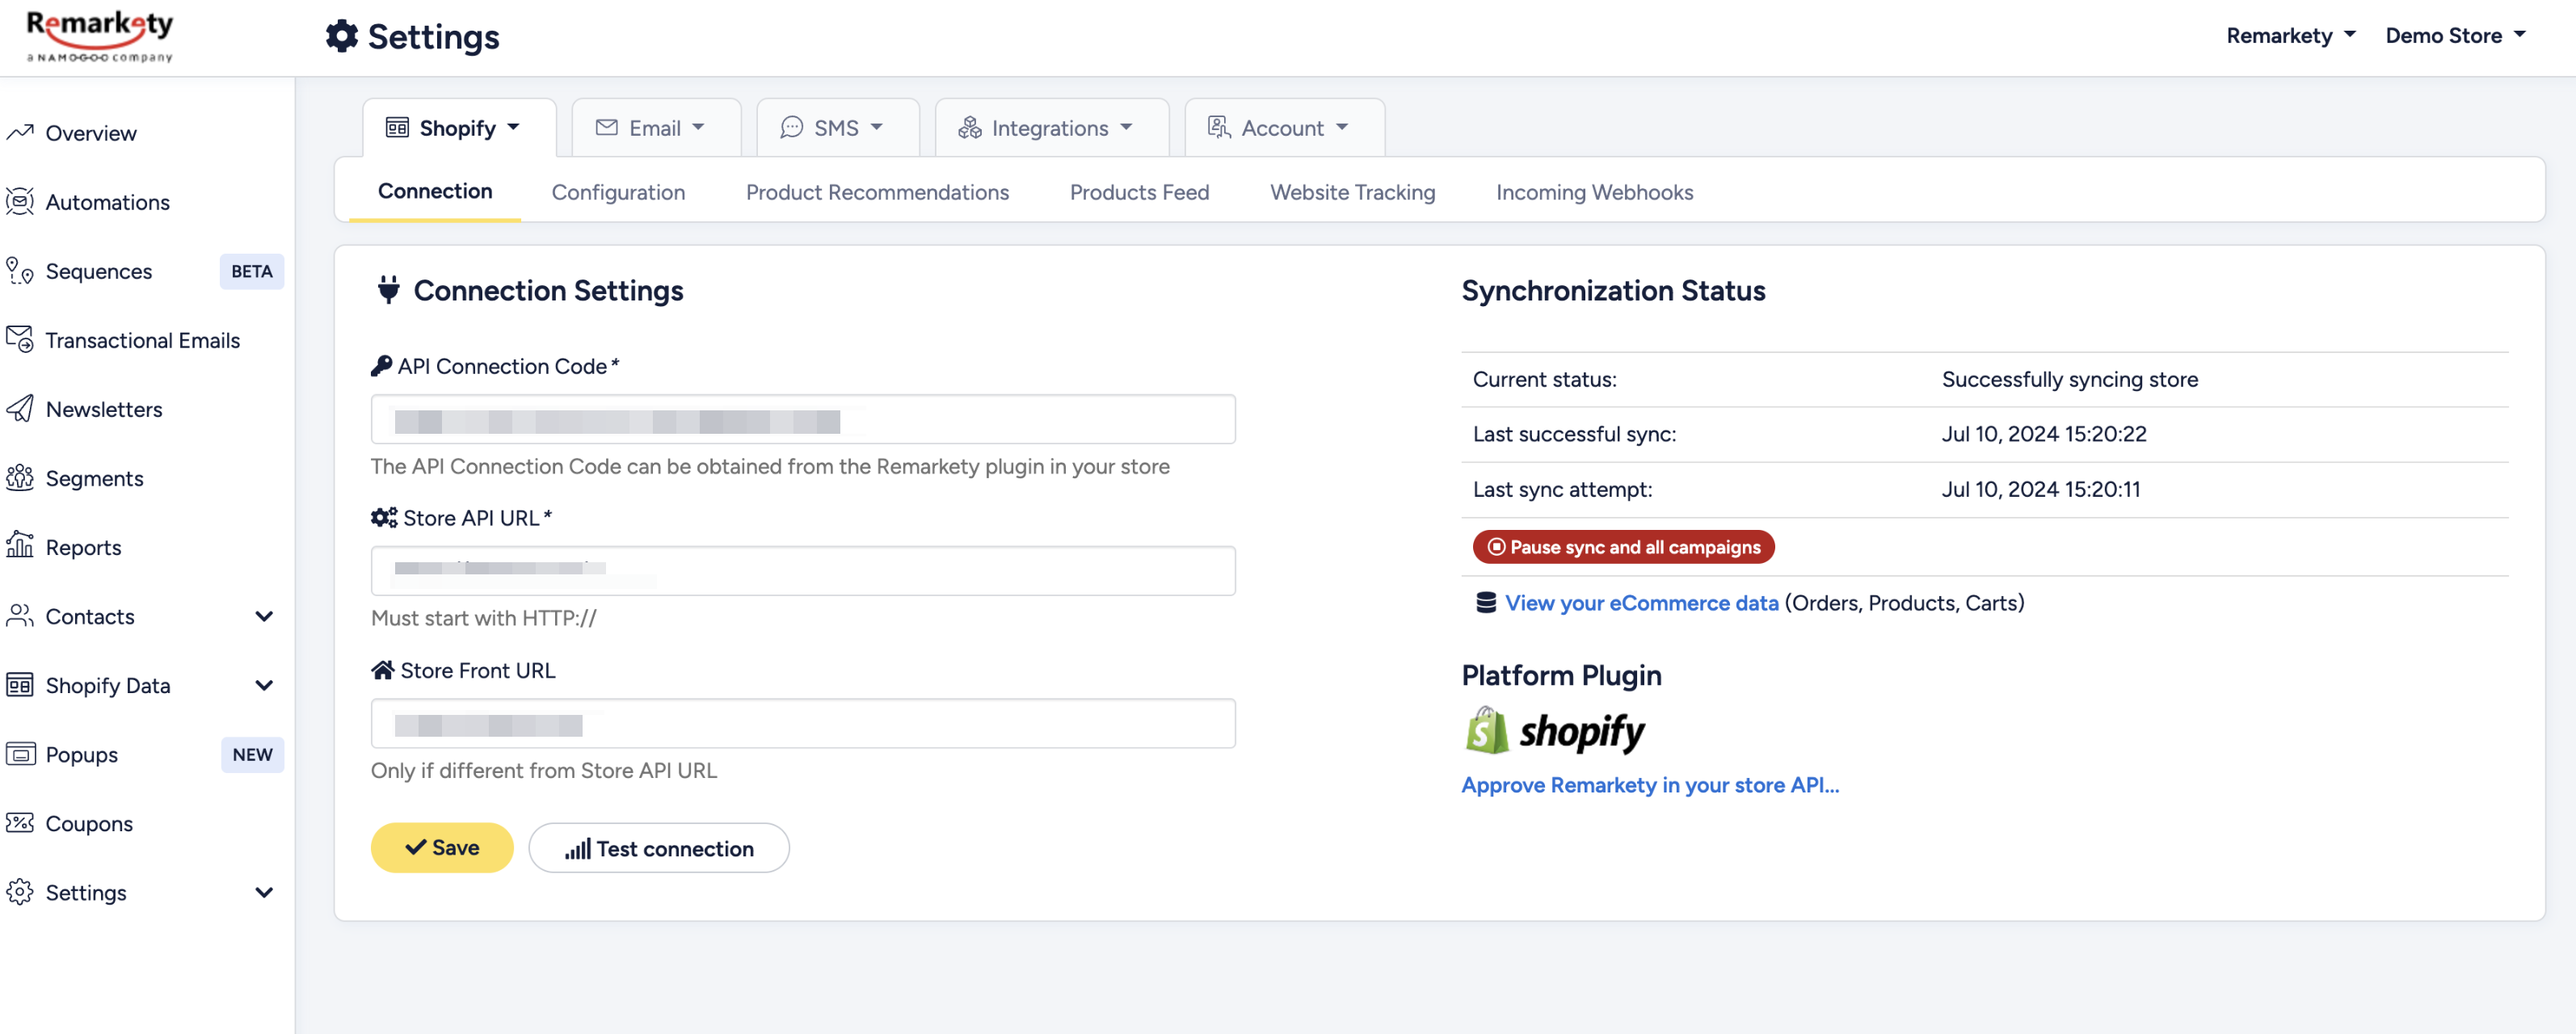Click the database icon beside eCommerce data link

coord(1486,602)
